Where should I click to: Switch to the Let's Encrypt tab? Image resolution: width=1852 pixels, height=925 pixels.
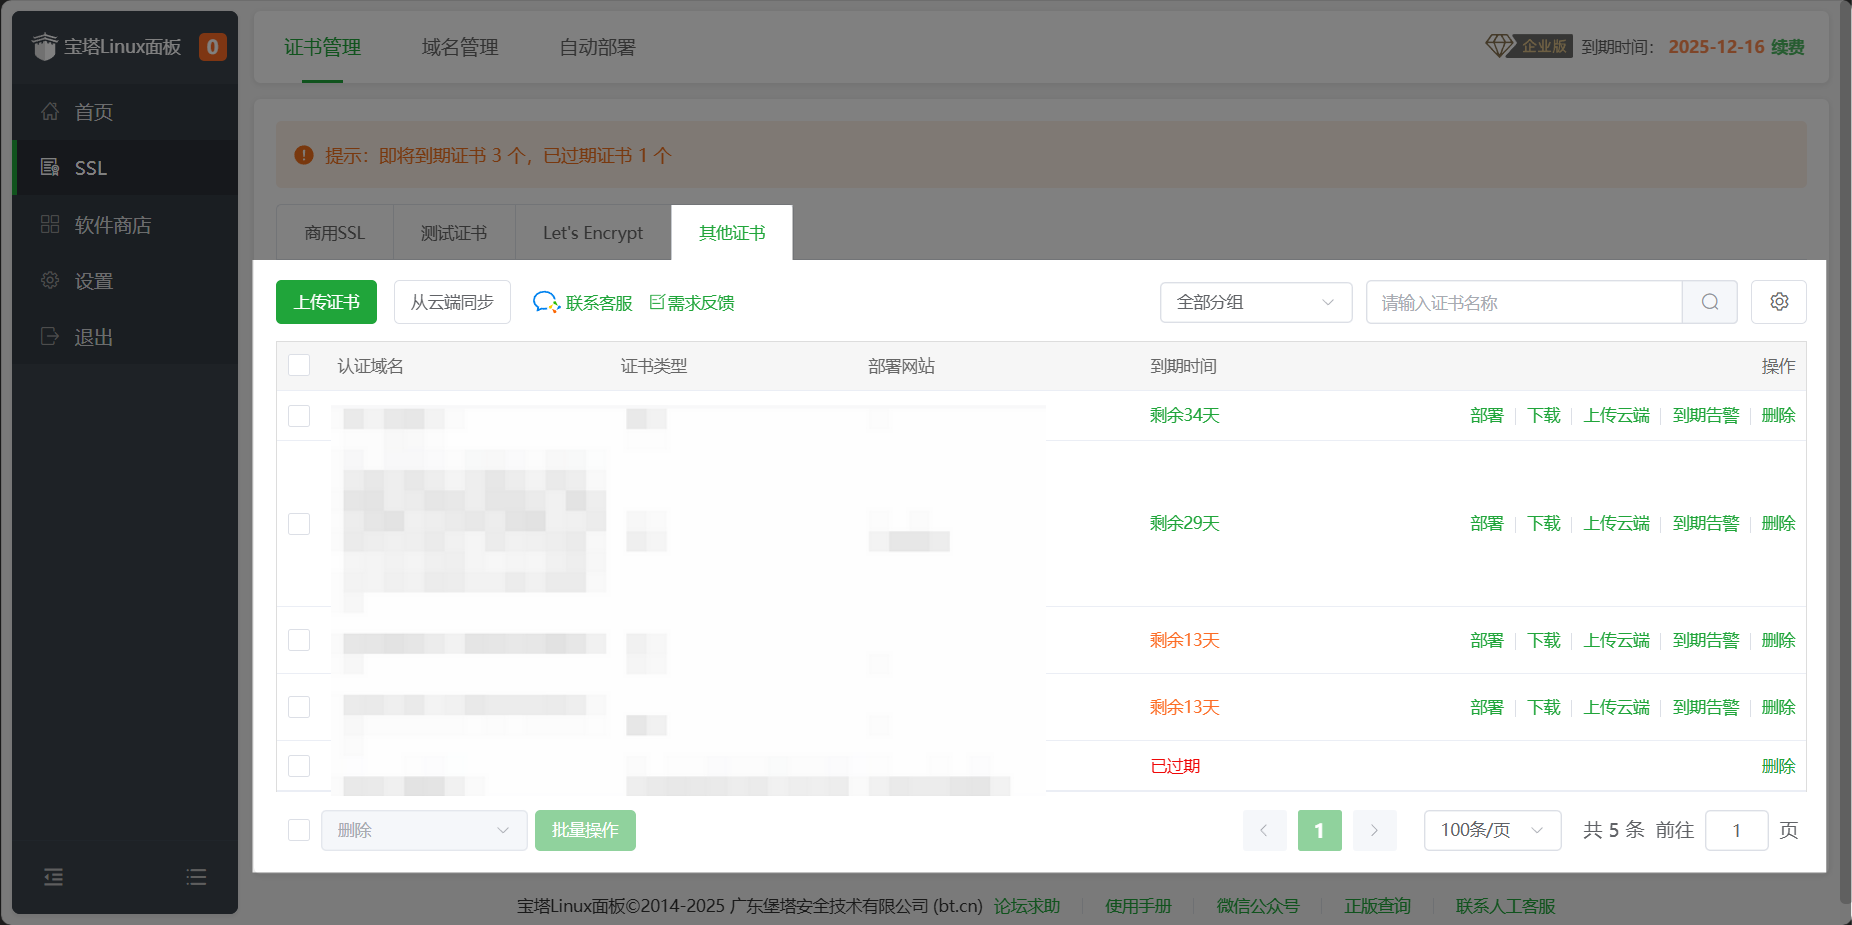point(593,233)
